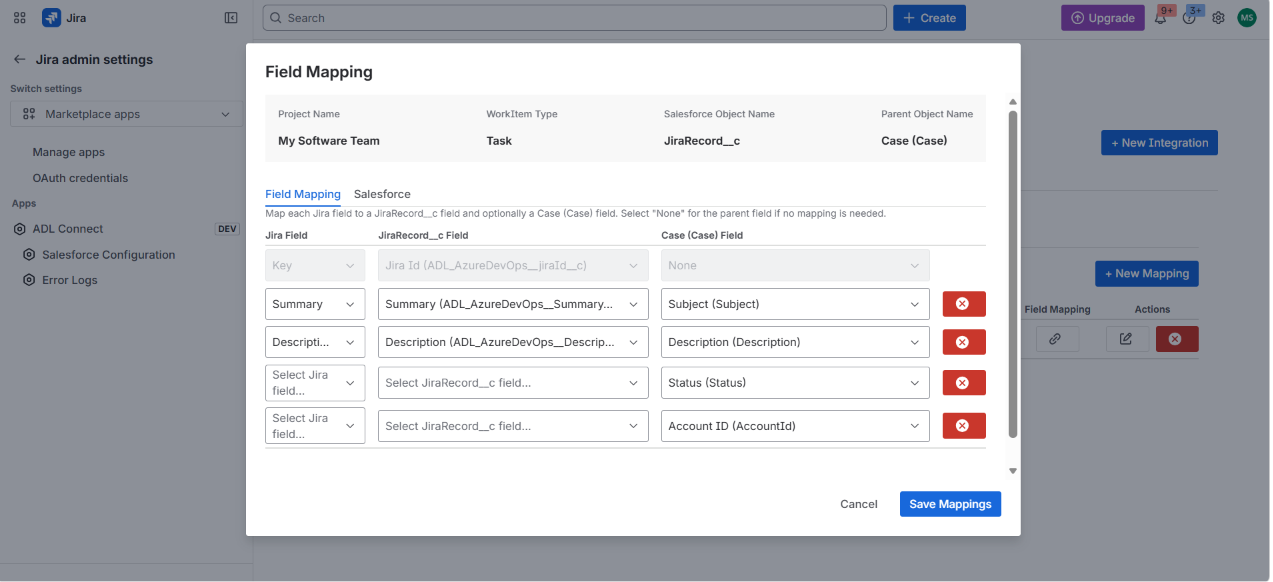
Task: Remove the Account ID mapping row
Action: pos(964,426)
